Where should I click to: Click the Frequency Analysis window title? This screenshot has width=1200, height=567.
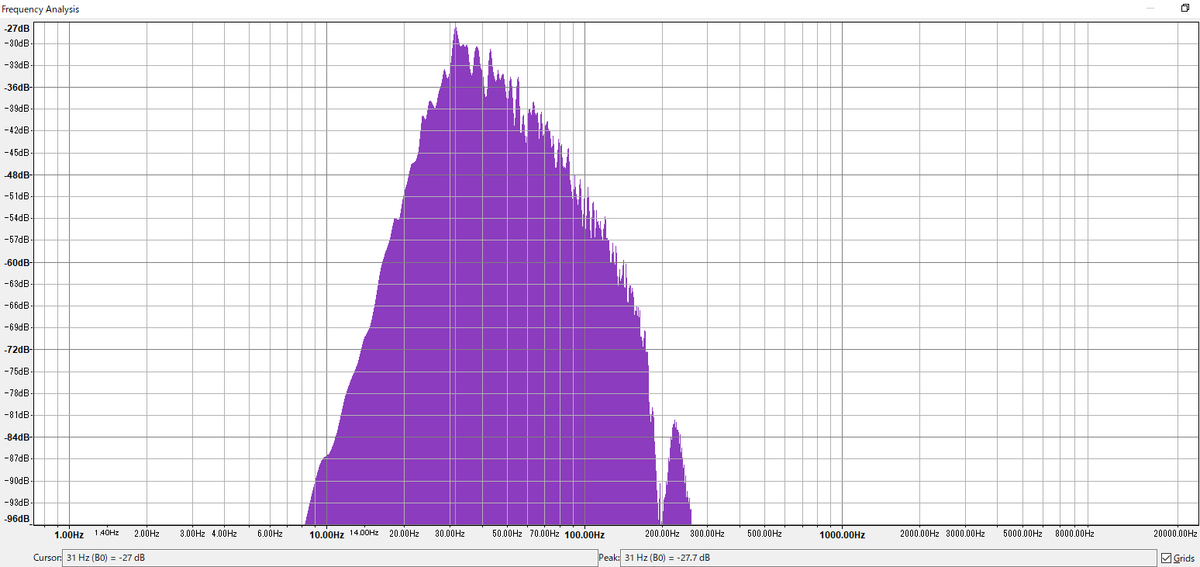click(x=41, y=9)
